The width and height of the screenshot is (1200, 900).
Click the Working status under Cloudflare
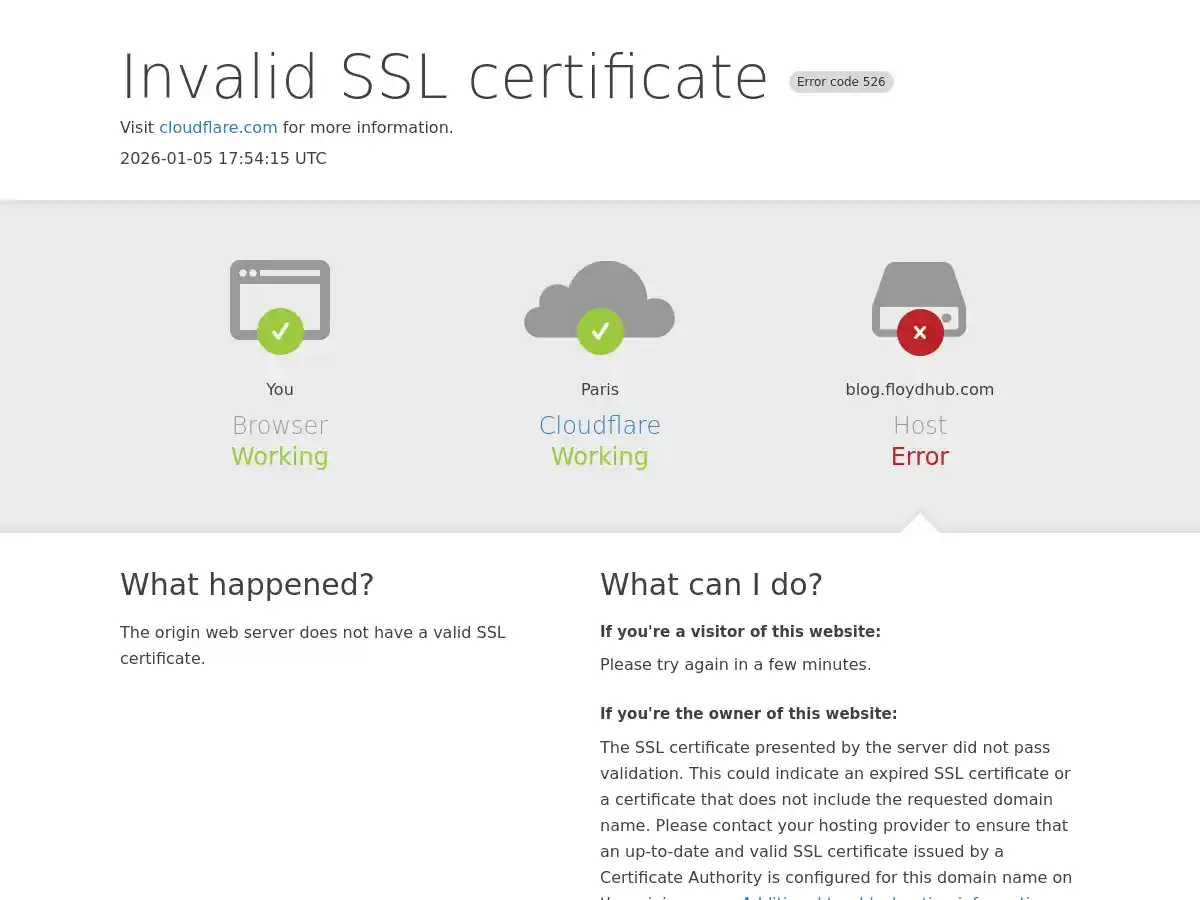[x=600, y=456]
